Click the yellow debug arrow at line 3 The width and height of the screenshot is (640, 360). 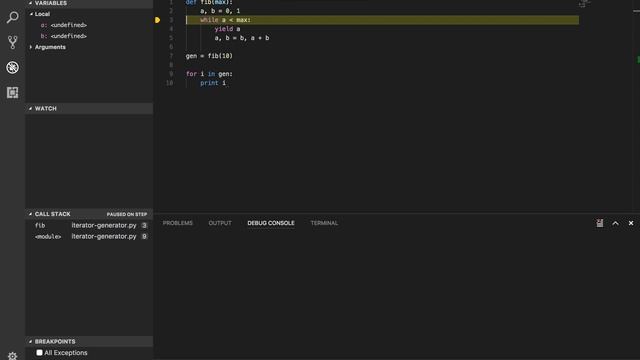point(157,20)
